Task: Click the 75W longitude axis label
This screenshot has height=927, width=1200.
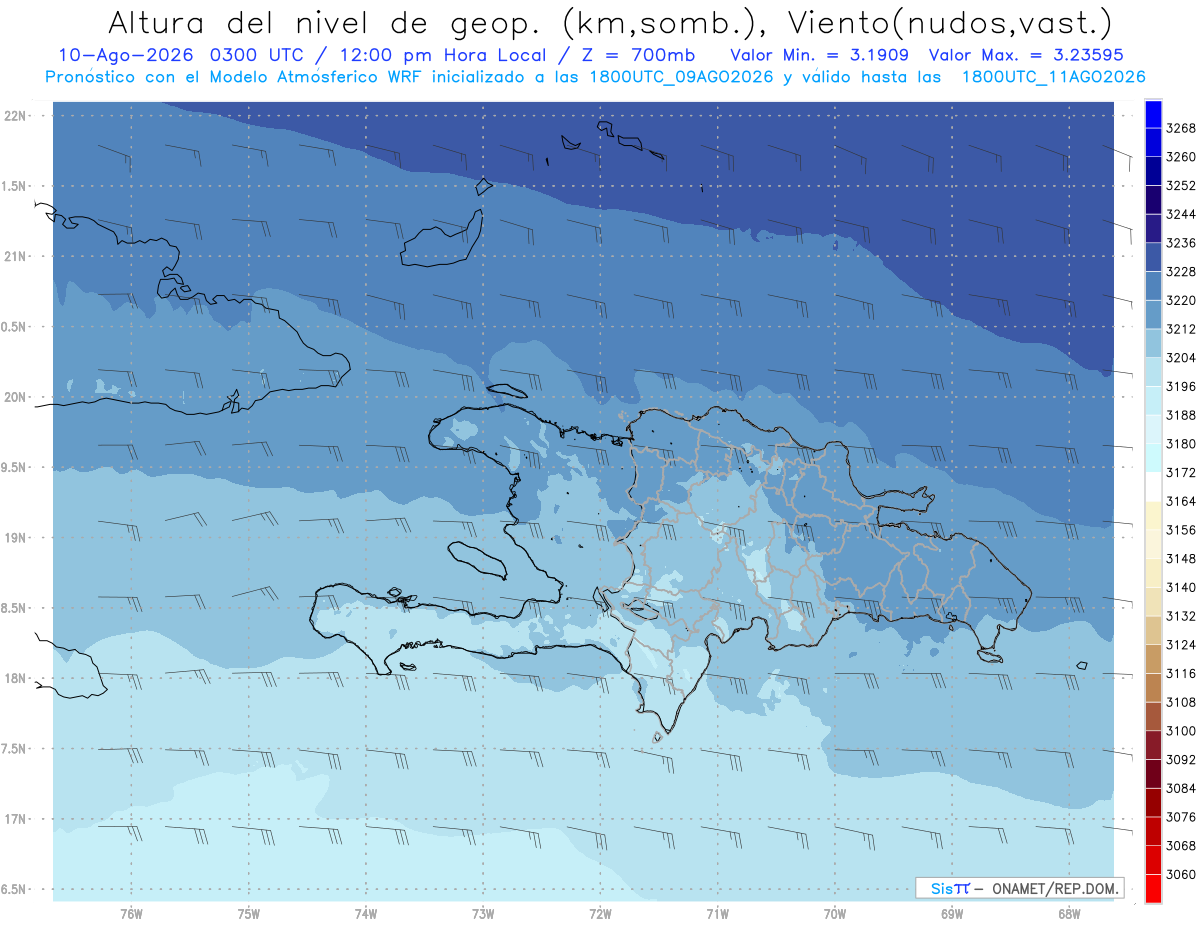Action: 249,914
